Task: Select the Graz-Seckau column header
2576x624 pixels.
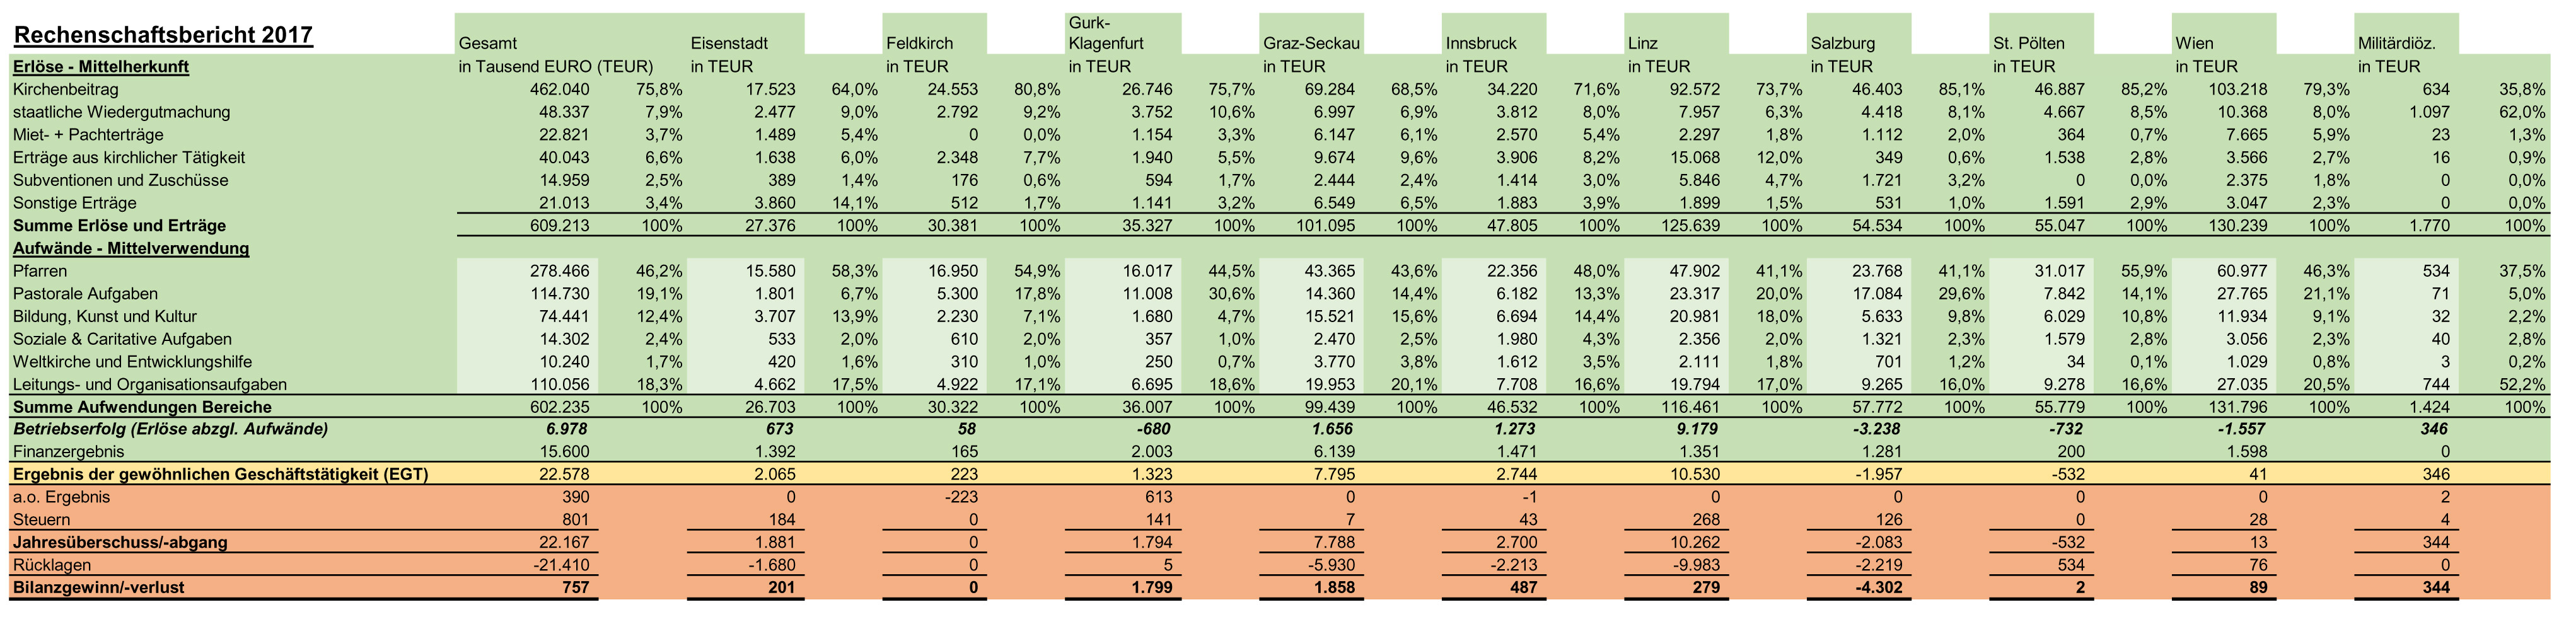Action: tap(1311, 44)
